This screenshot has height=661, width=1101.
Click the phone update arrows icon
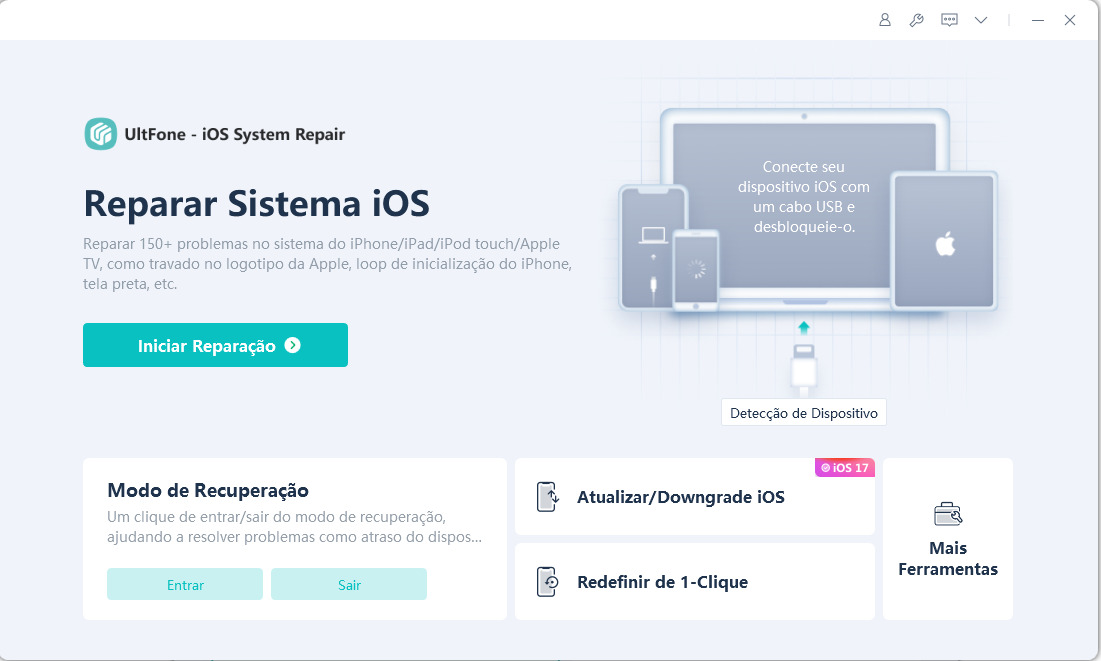[548, 497]
